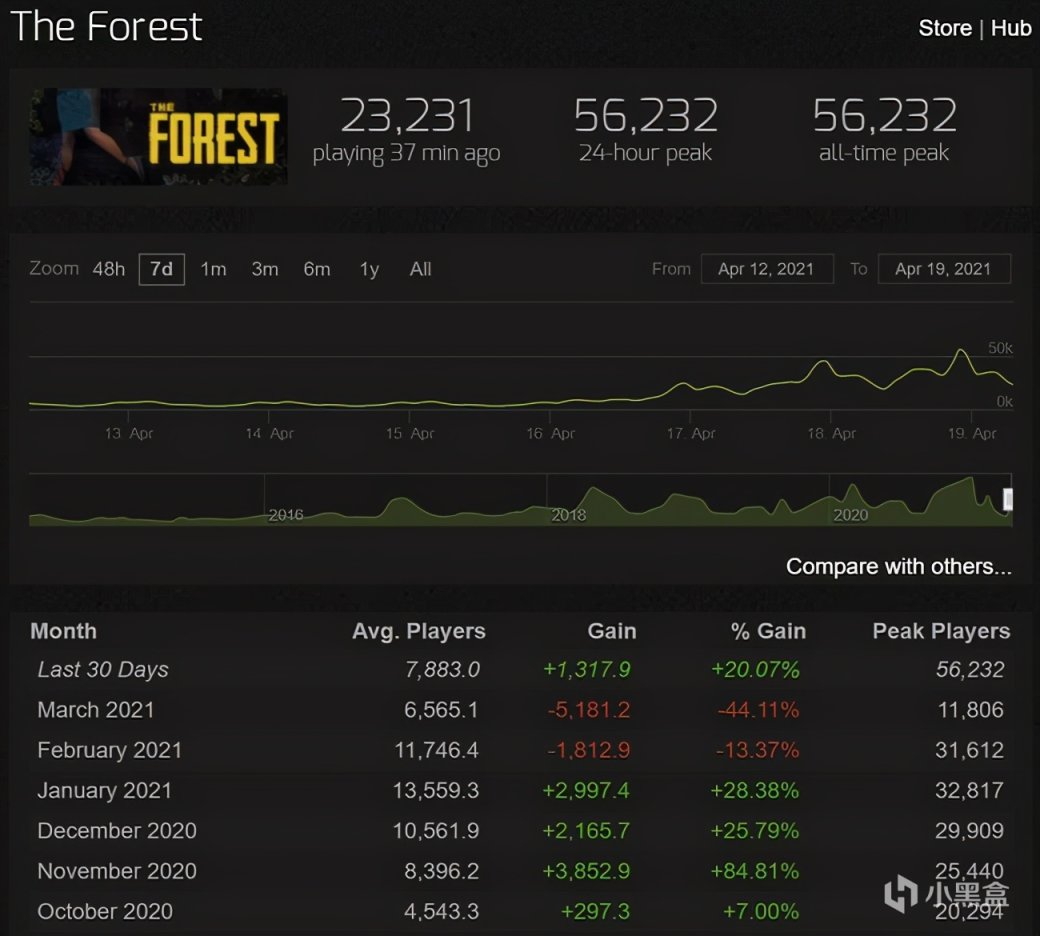Click the 11,746.4 average players value
This screenshot has width=1040, height=936.
pos(436,750)
